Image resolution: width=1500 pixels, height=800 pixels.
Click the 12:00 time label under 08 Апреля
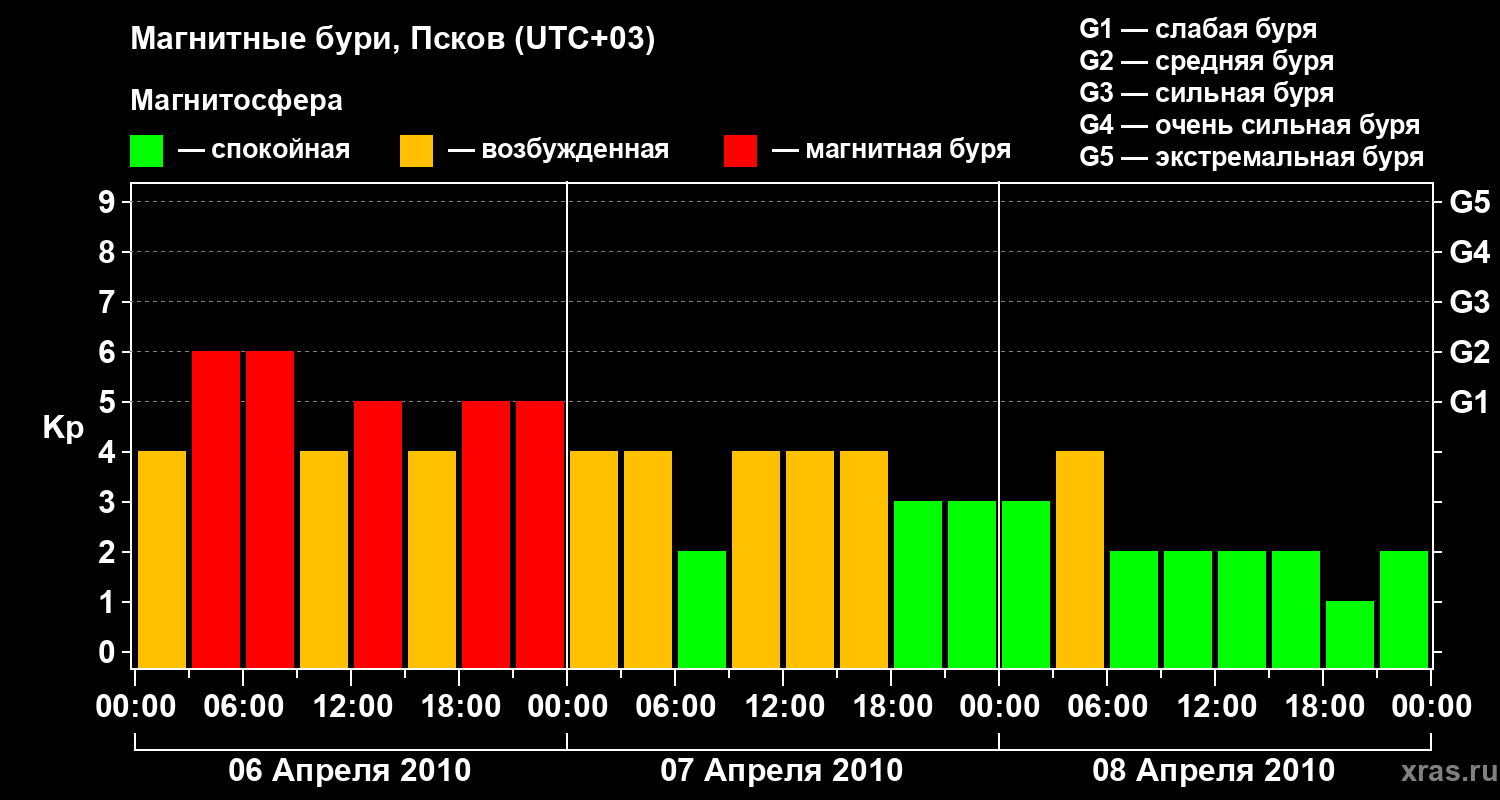(1215, 707)
